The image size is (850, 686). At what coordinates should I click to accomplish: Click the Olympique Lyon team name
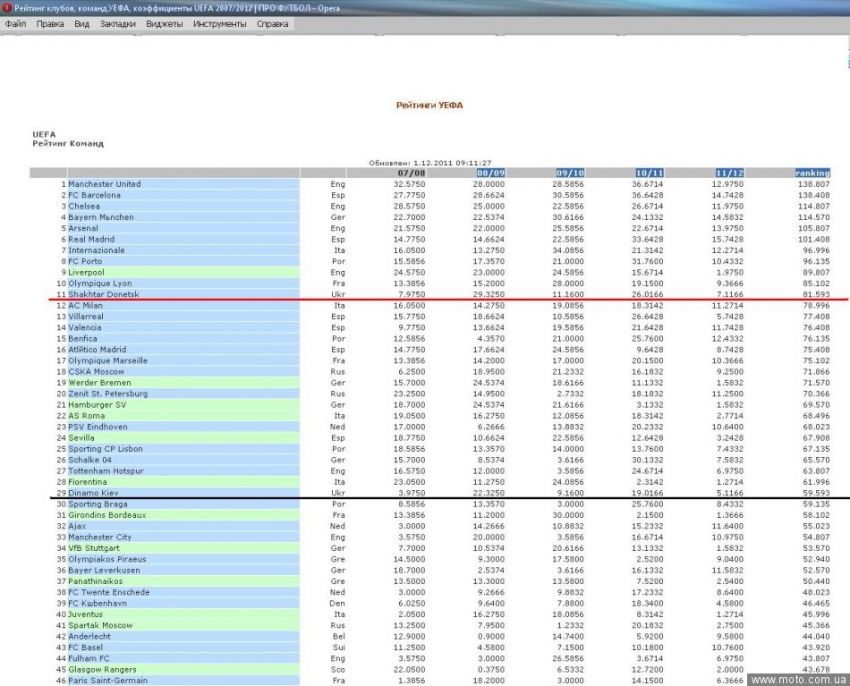point(100,284)
